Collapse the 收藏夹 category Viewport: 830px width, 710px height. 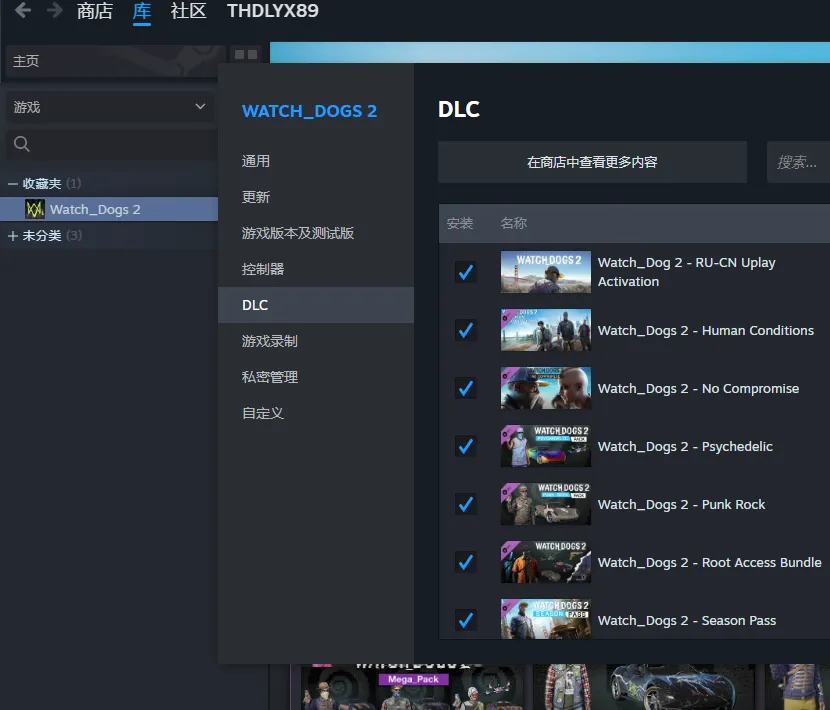point(13,184)
